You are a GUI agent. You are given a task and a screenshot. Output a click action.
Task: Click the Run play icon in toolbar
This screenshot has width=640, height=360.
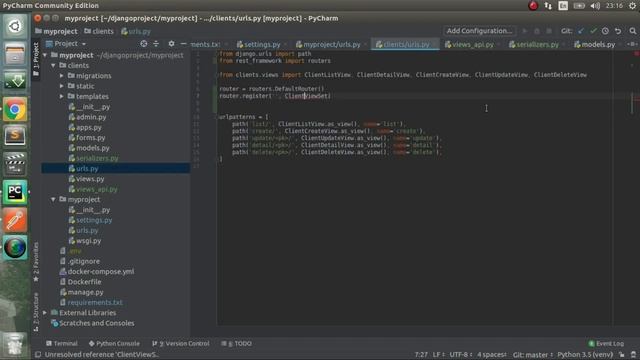pos(525,31)
